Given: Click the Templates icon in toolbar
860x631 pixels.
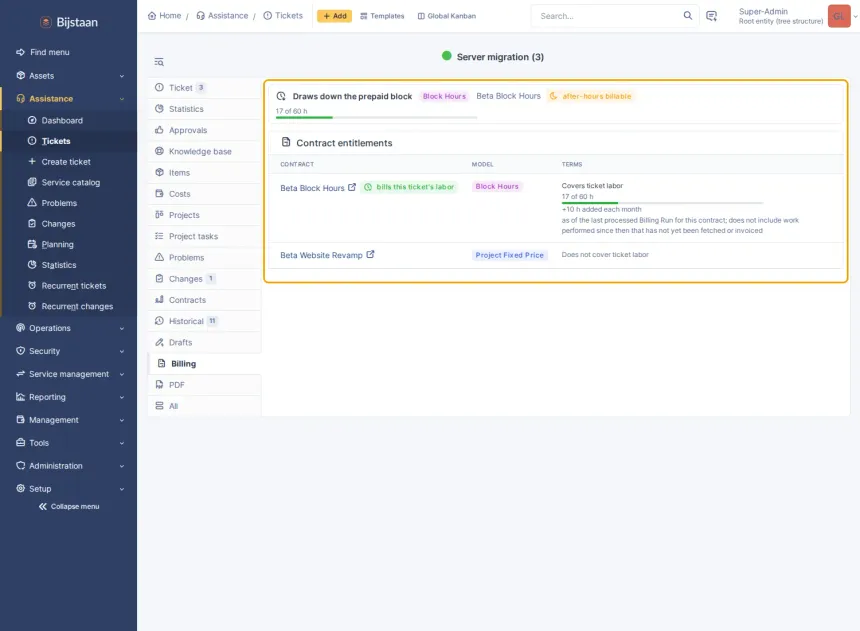Looking at the screenshot, I should [x=364, y=16].
